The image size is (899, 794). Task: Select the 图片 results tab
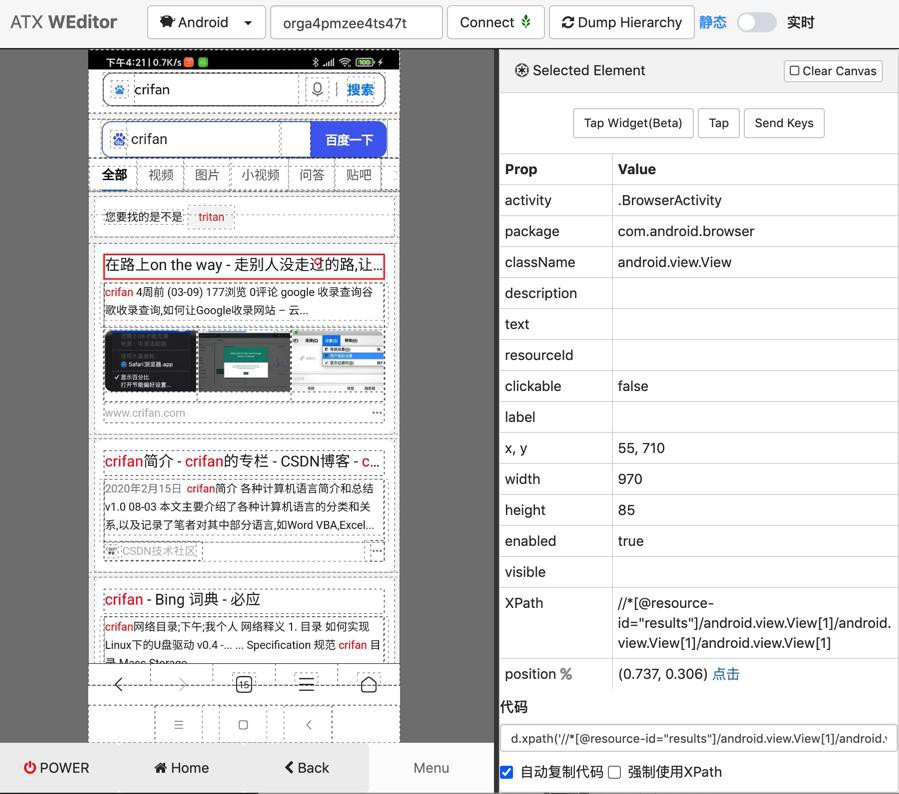(x=207, y=175)
